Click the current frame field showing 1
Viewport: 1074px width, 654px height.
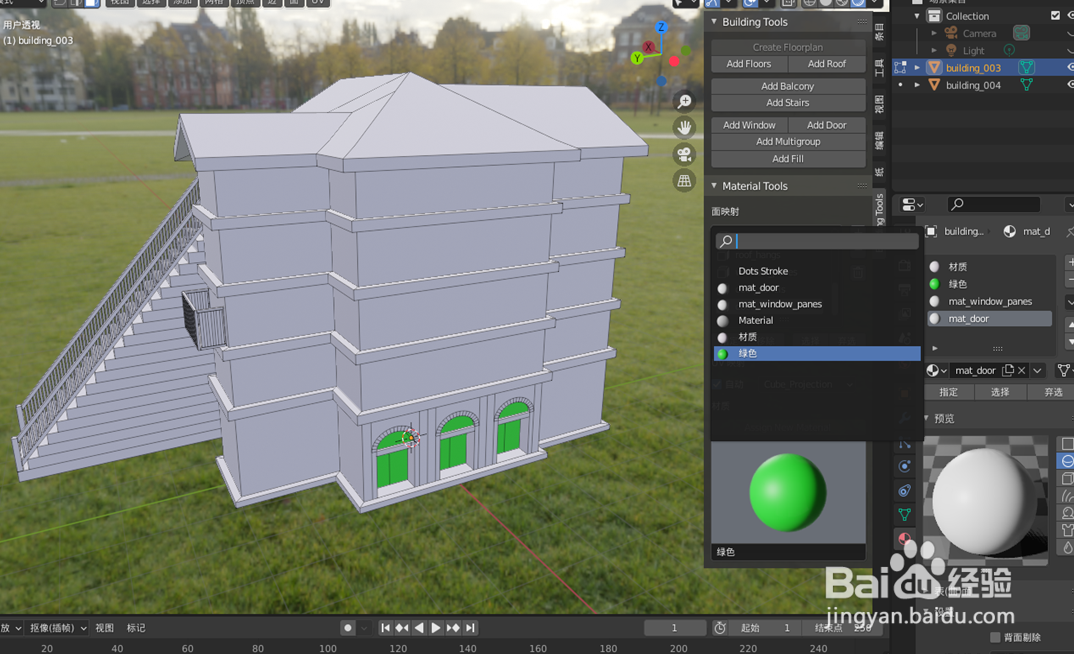point(676,627)
